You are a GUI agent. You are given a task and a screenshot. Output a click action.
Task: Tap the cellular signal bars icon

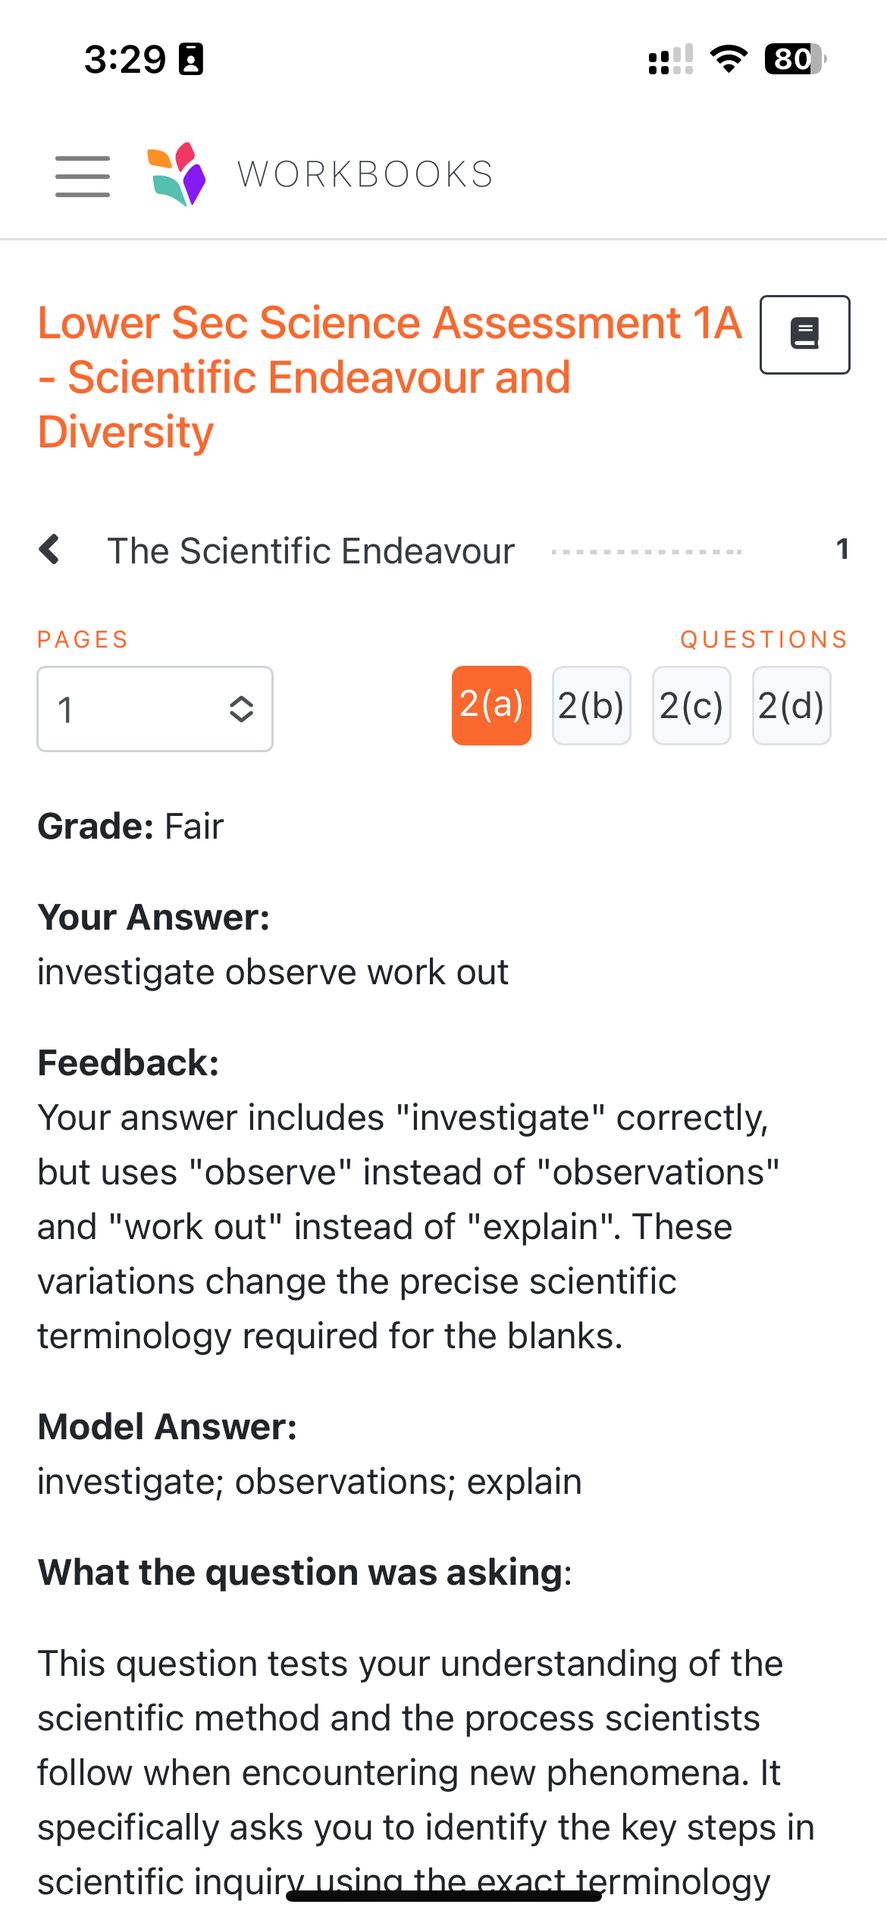click(670, 60)
